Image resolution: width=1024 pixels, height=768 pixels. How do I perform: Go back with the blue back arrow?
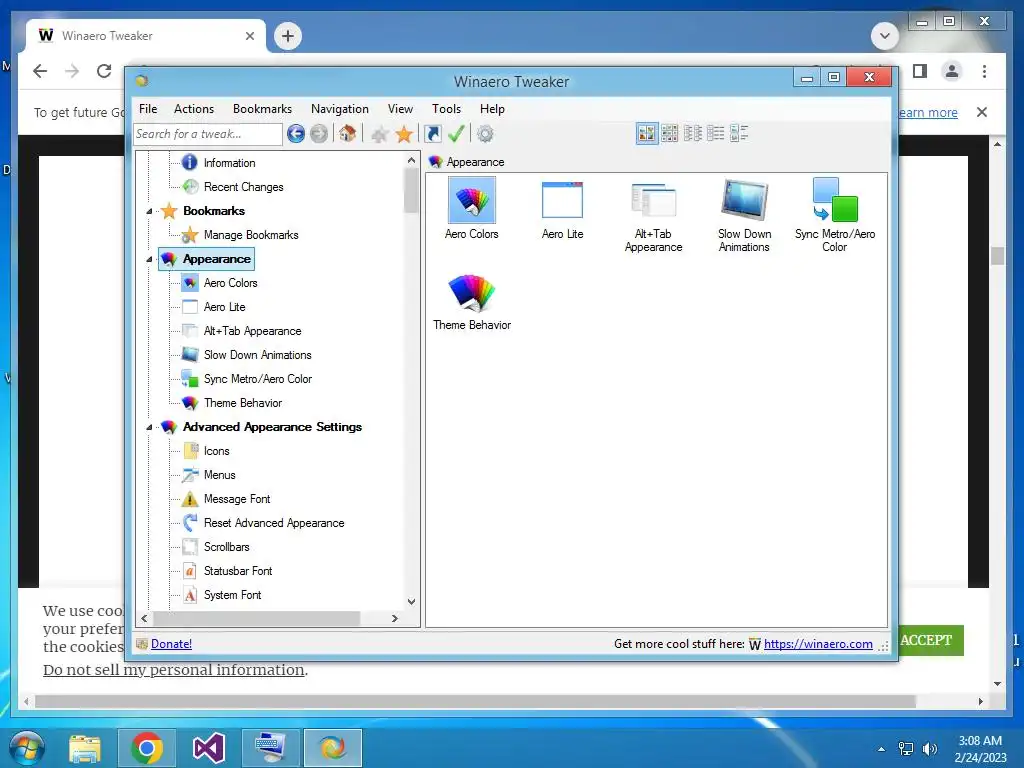pos(296,134)
